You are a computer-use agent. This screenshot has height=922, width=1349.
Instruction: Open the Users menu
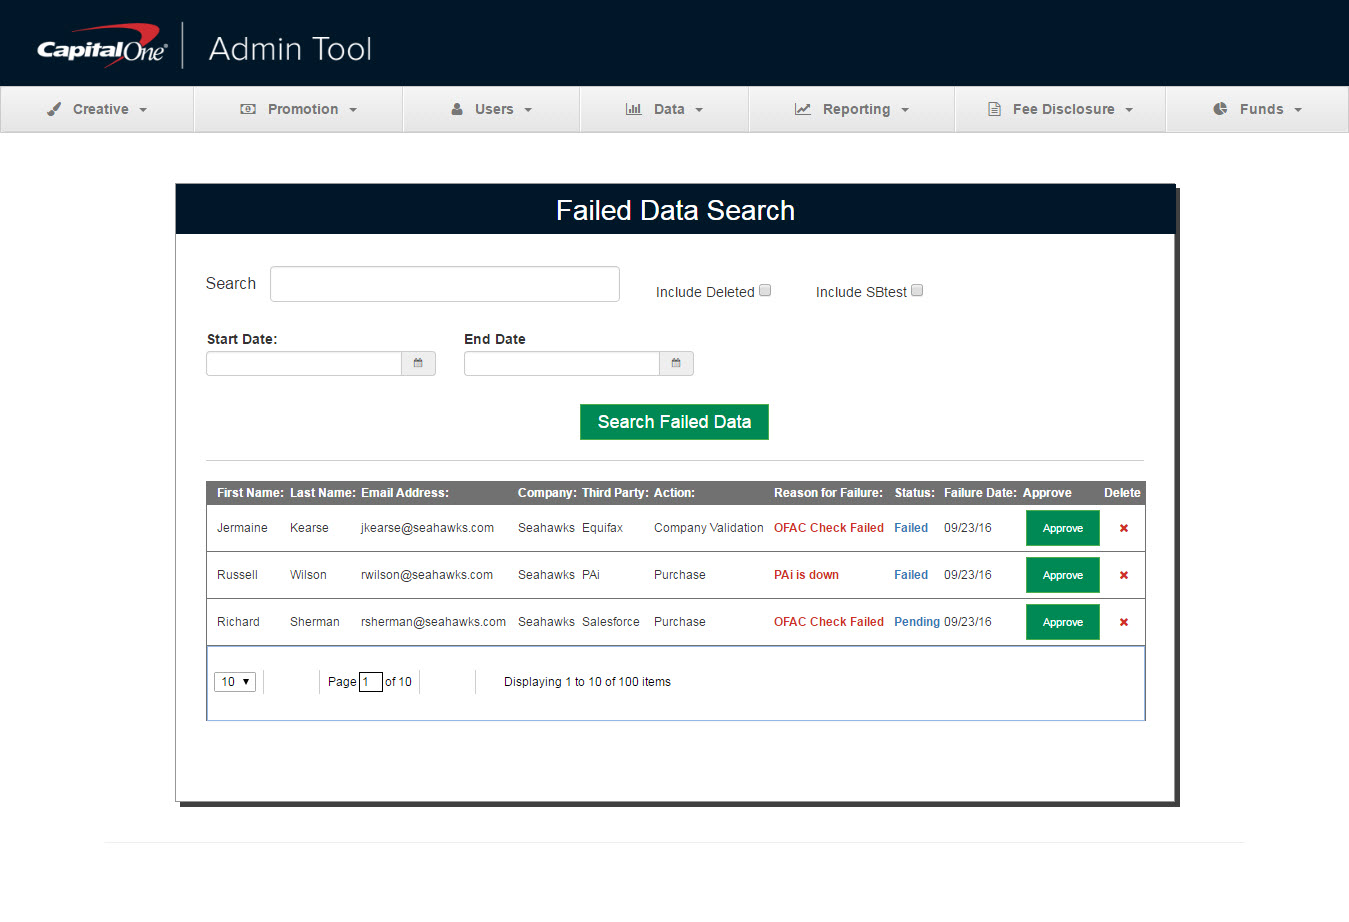tap(491, 109)
